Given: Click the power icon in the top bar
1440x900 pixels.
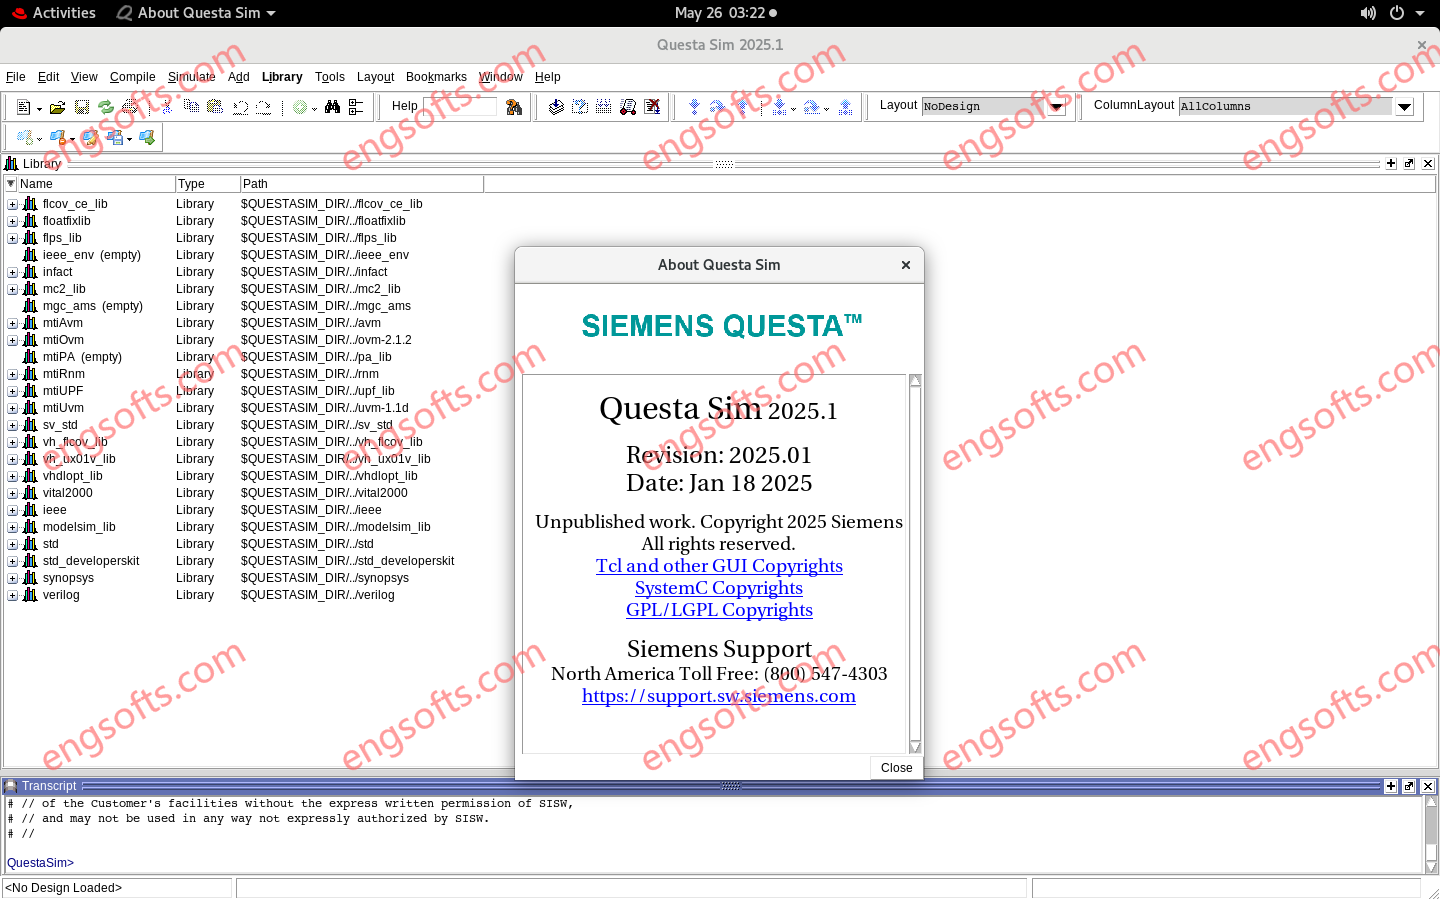Looking at the screenshot, I should (1396, 13).
